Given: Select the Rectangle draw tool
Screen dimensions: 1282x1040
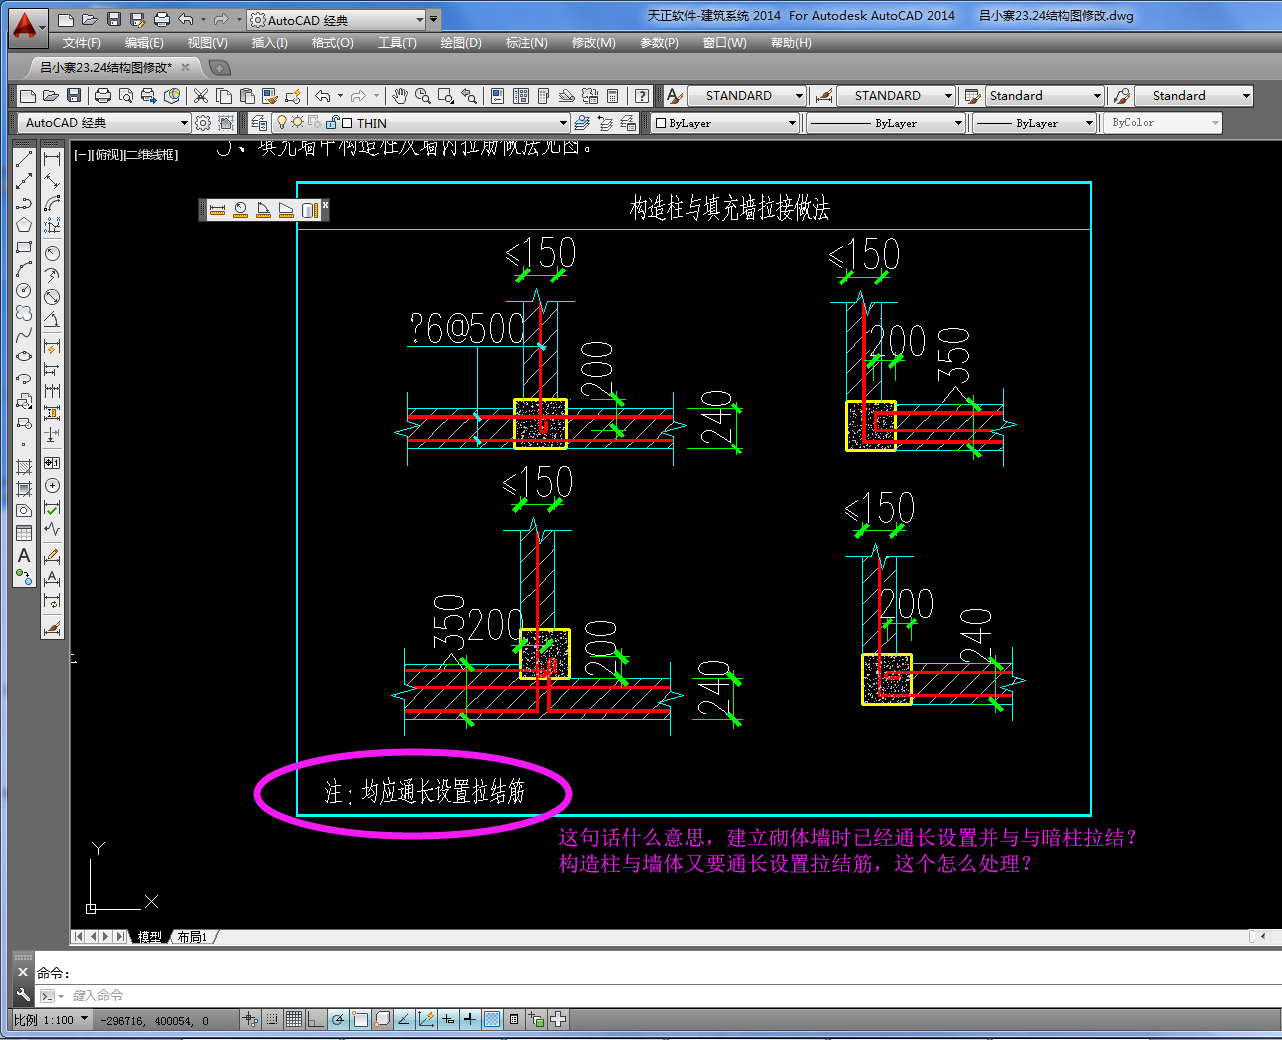Looking at the screenshot, I should (24, 247).
